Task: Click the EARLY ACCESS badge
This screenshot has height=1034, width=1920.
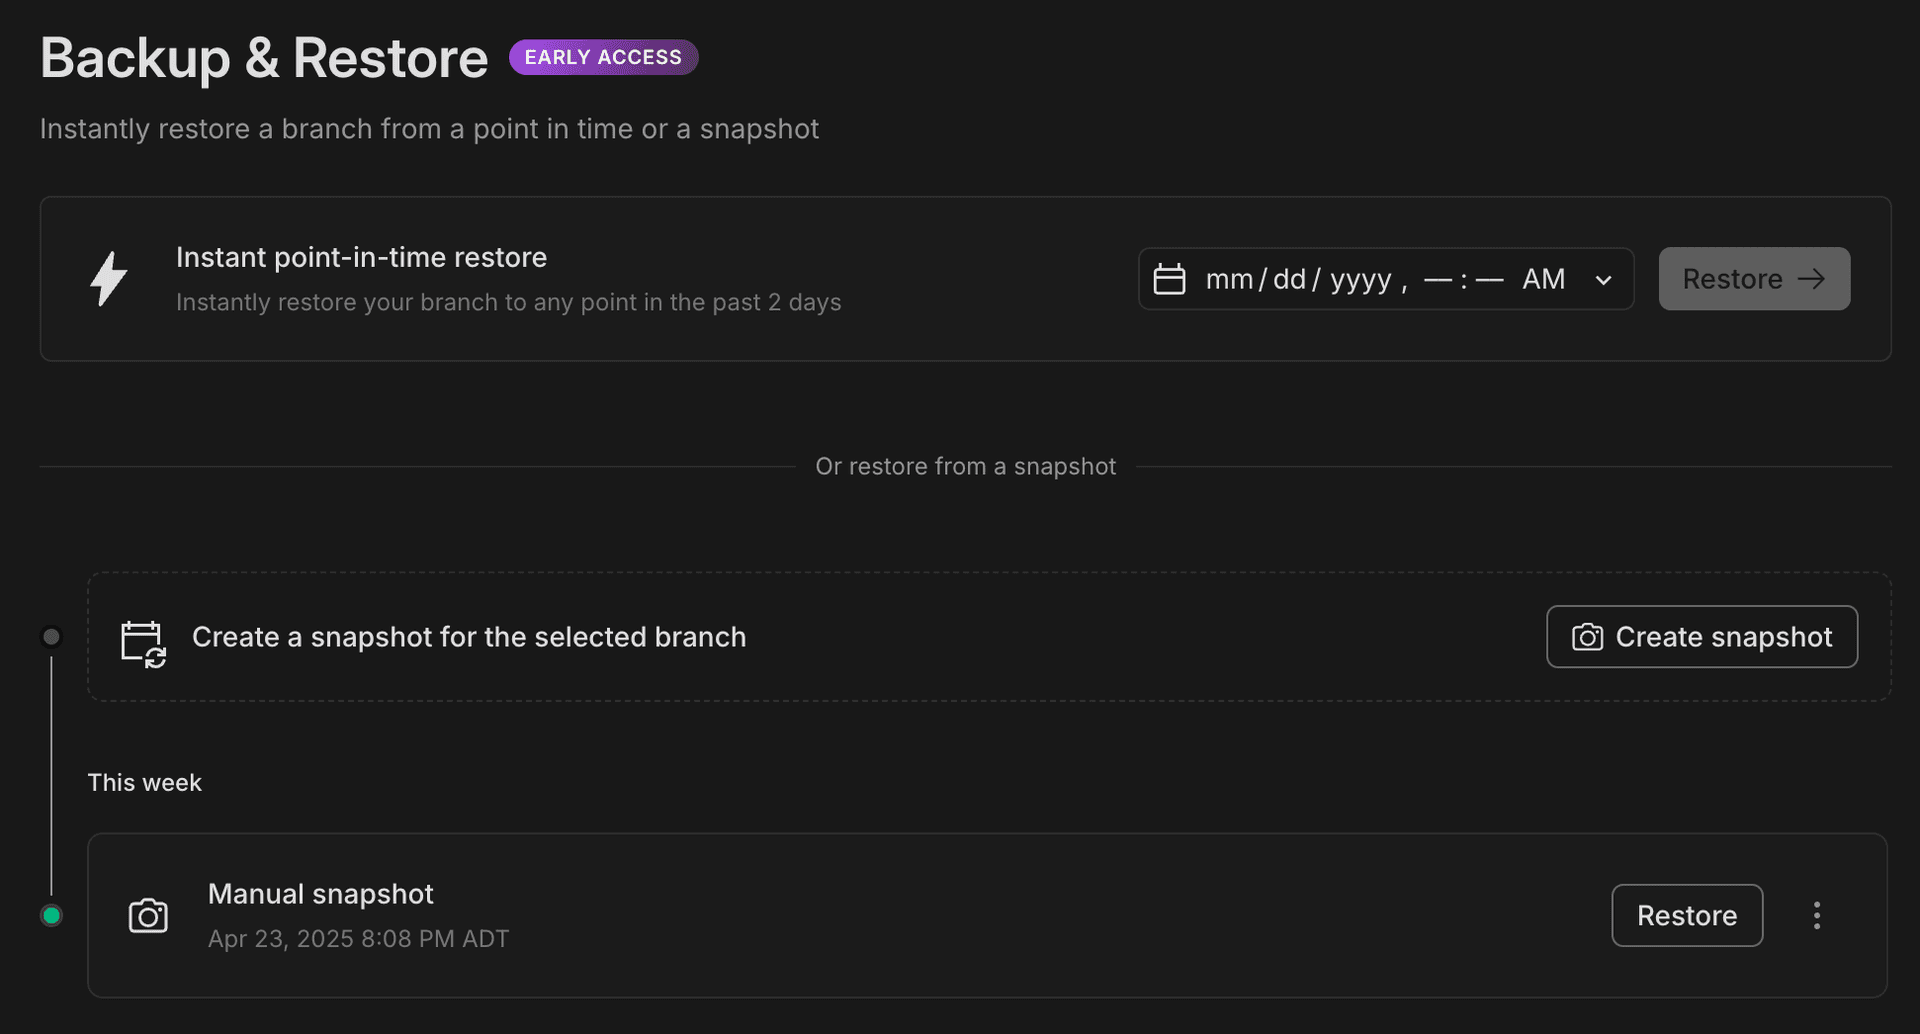Action: click(x=603, y=57)
